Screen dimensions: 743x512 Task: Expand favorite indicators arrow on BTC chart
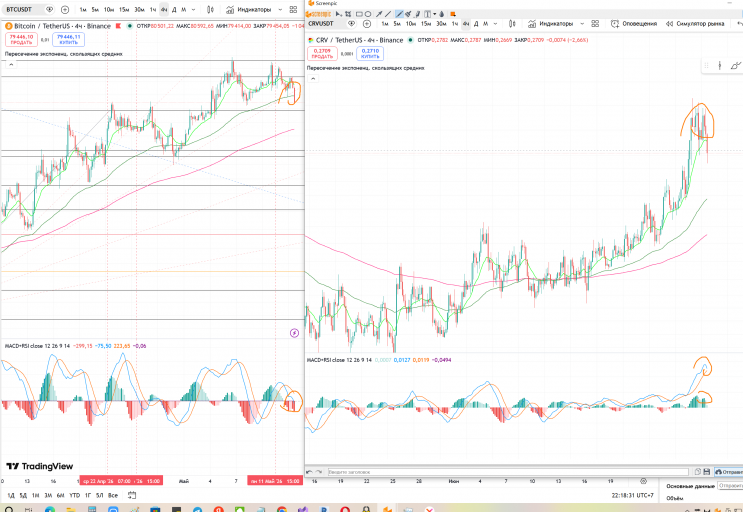(x=280, y=9)
